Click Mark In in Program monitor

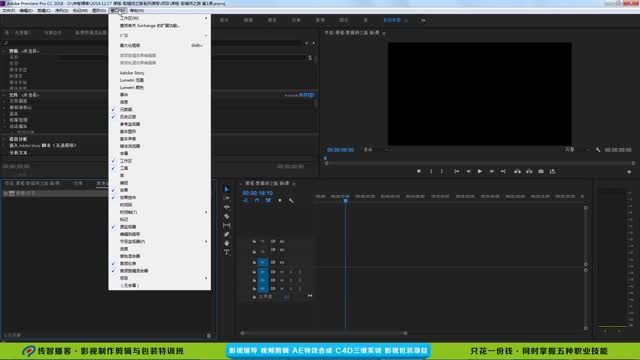(431, 171)
